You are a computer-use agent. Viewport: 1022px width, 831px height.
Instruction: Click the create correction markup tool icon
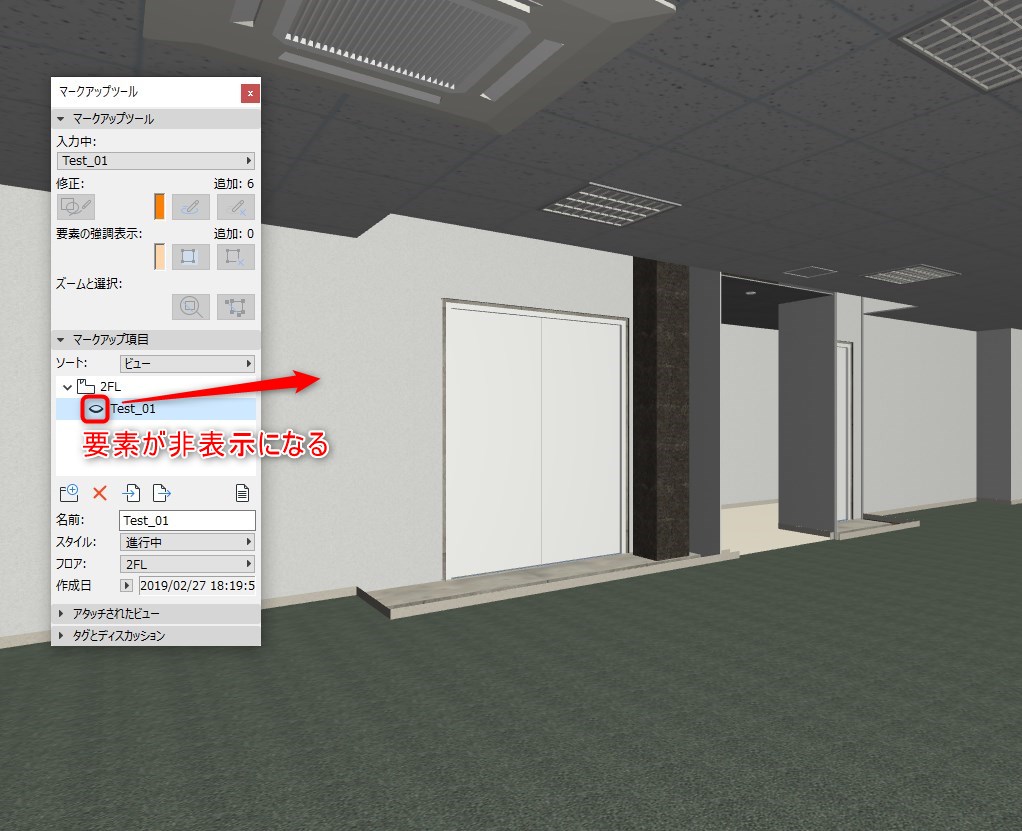pyautogui.click(x=76, y=207)
